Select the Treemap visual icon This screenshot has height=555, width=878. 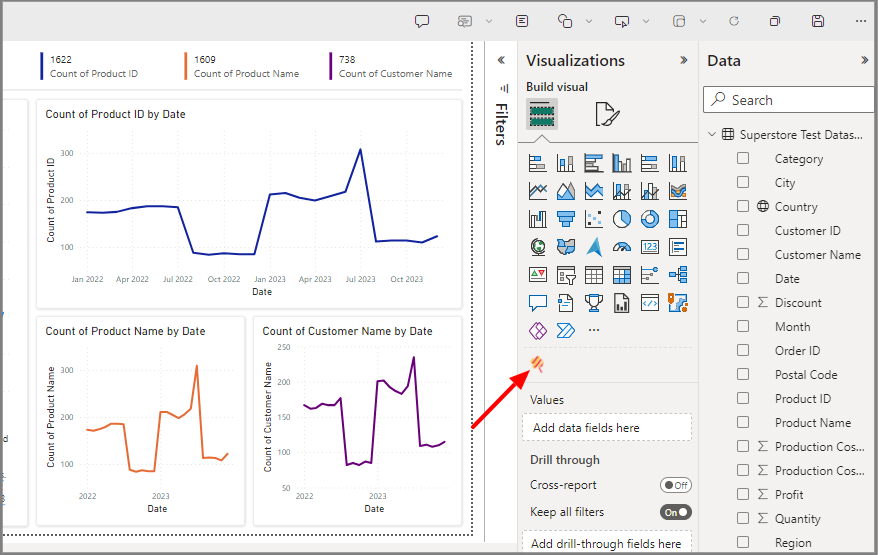678,219
